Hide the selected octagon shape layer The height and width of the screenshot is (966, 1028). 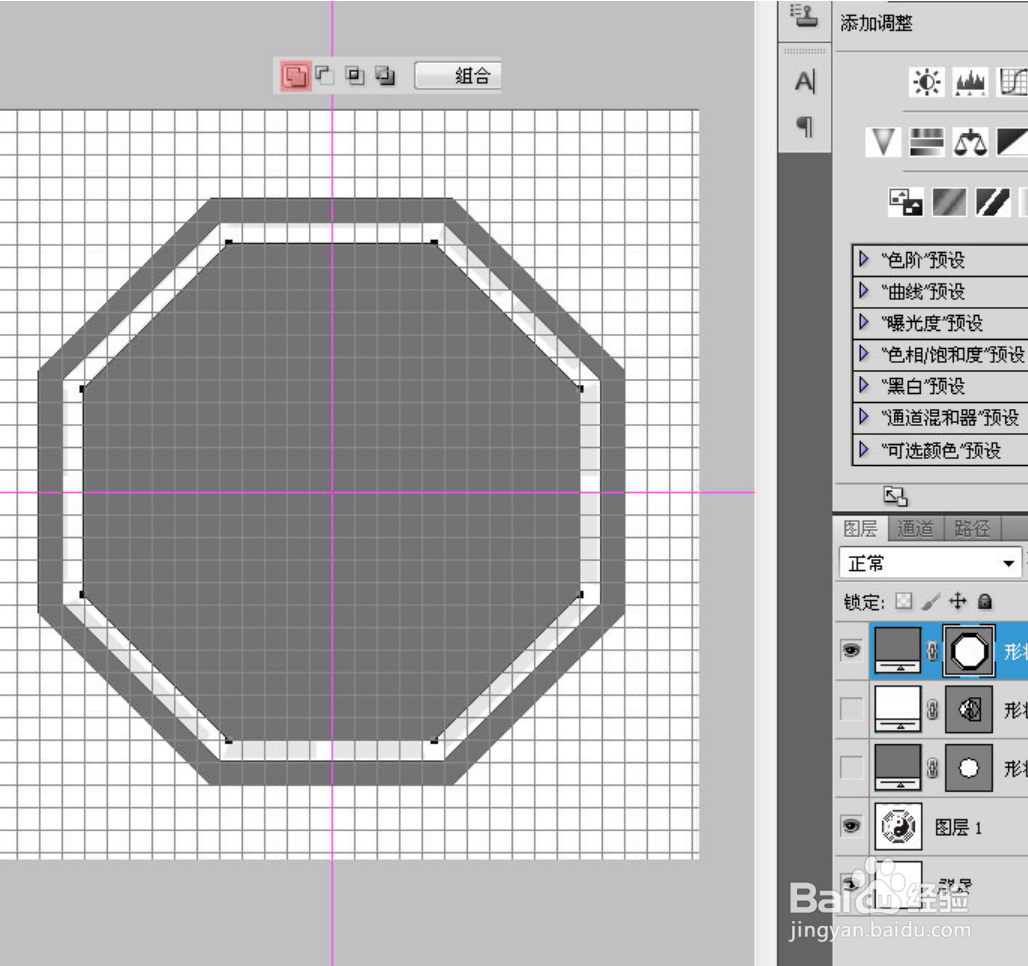tap(851, 650)
